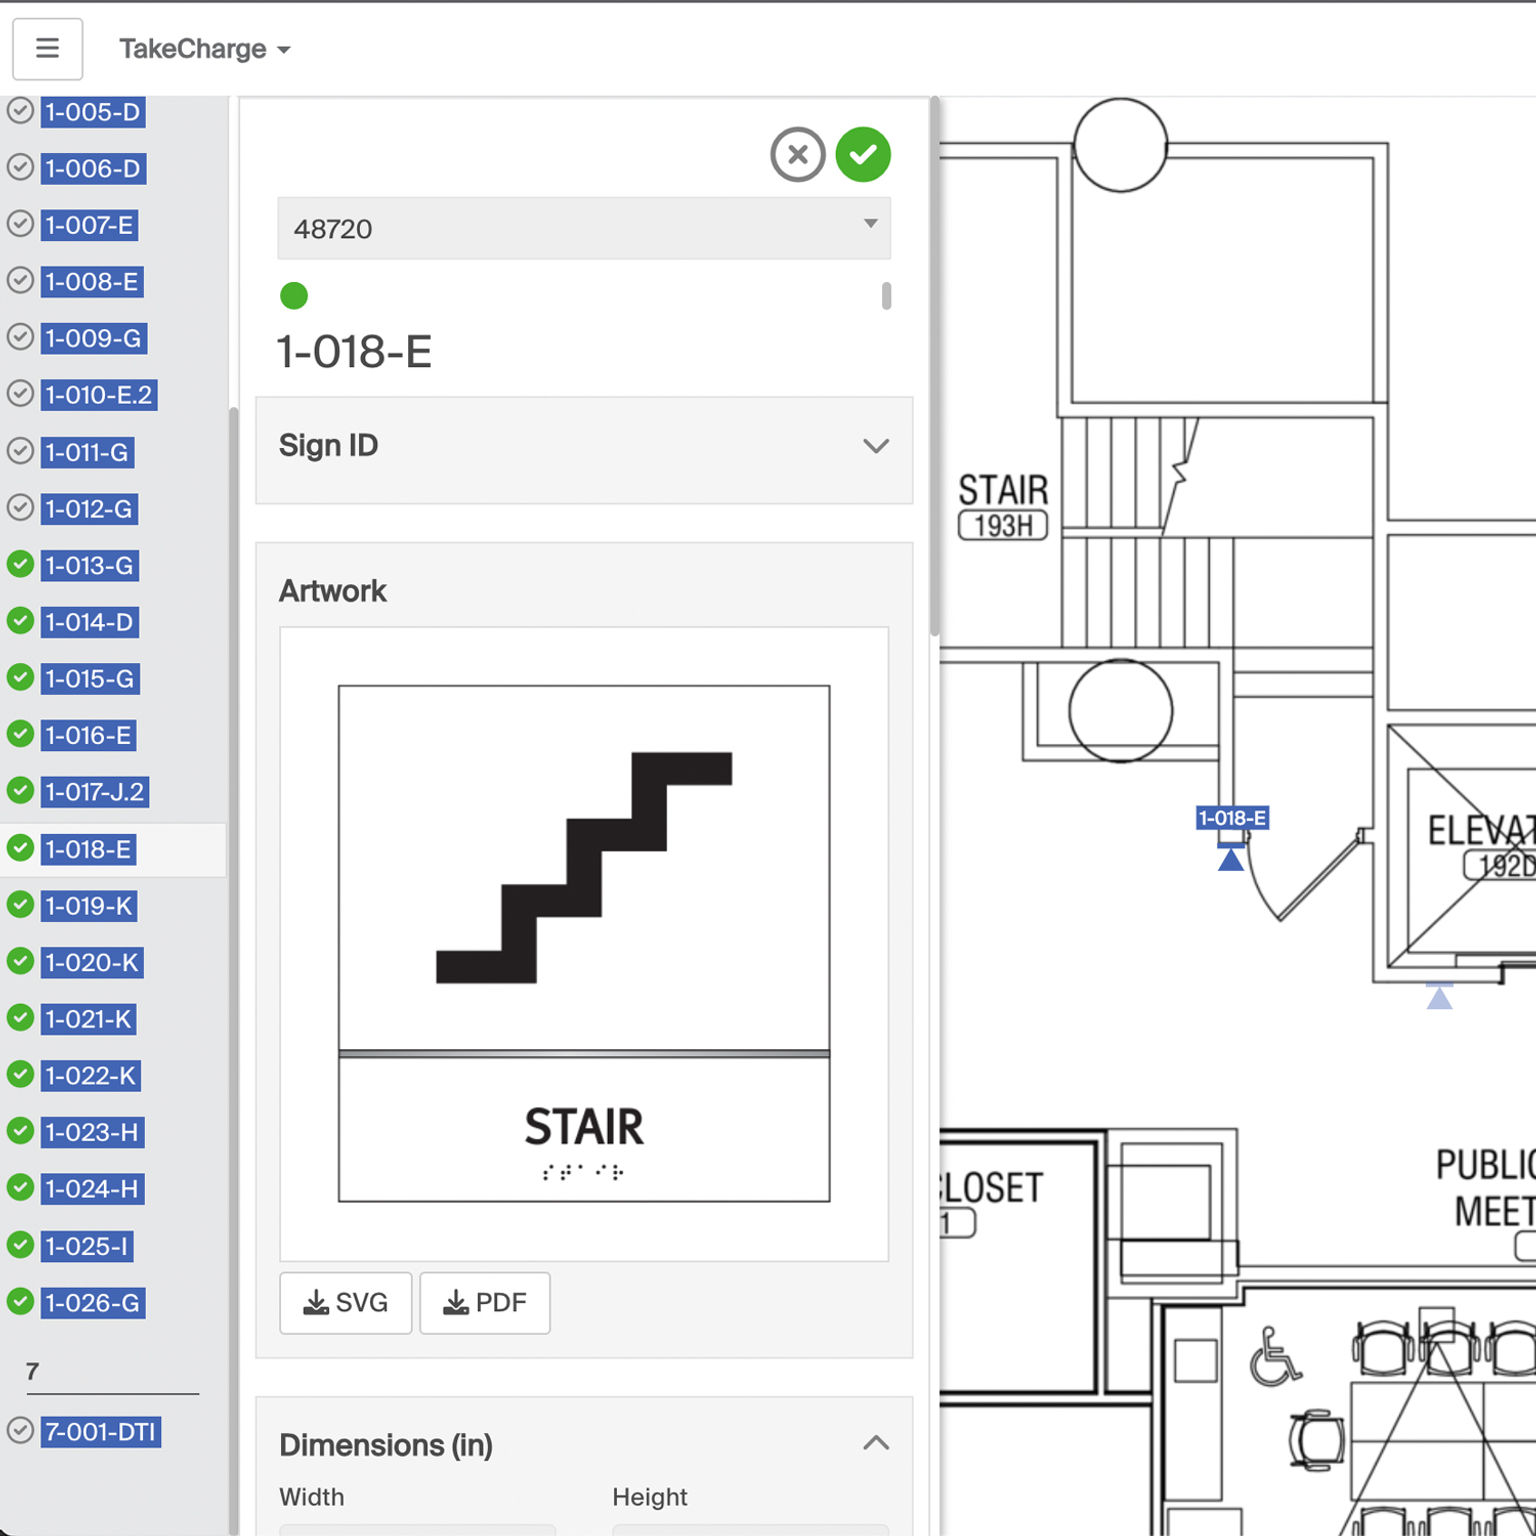Click green check icon beside 1-024-H
The image size is (1536, 1536).
pyautogui.click(x=20, y=1188)
